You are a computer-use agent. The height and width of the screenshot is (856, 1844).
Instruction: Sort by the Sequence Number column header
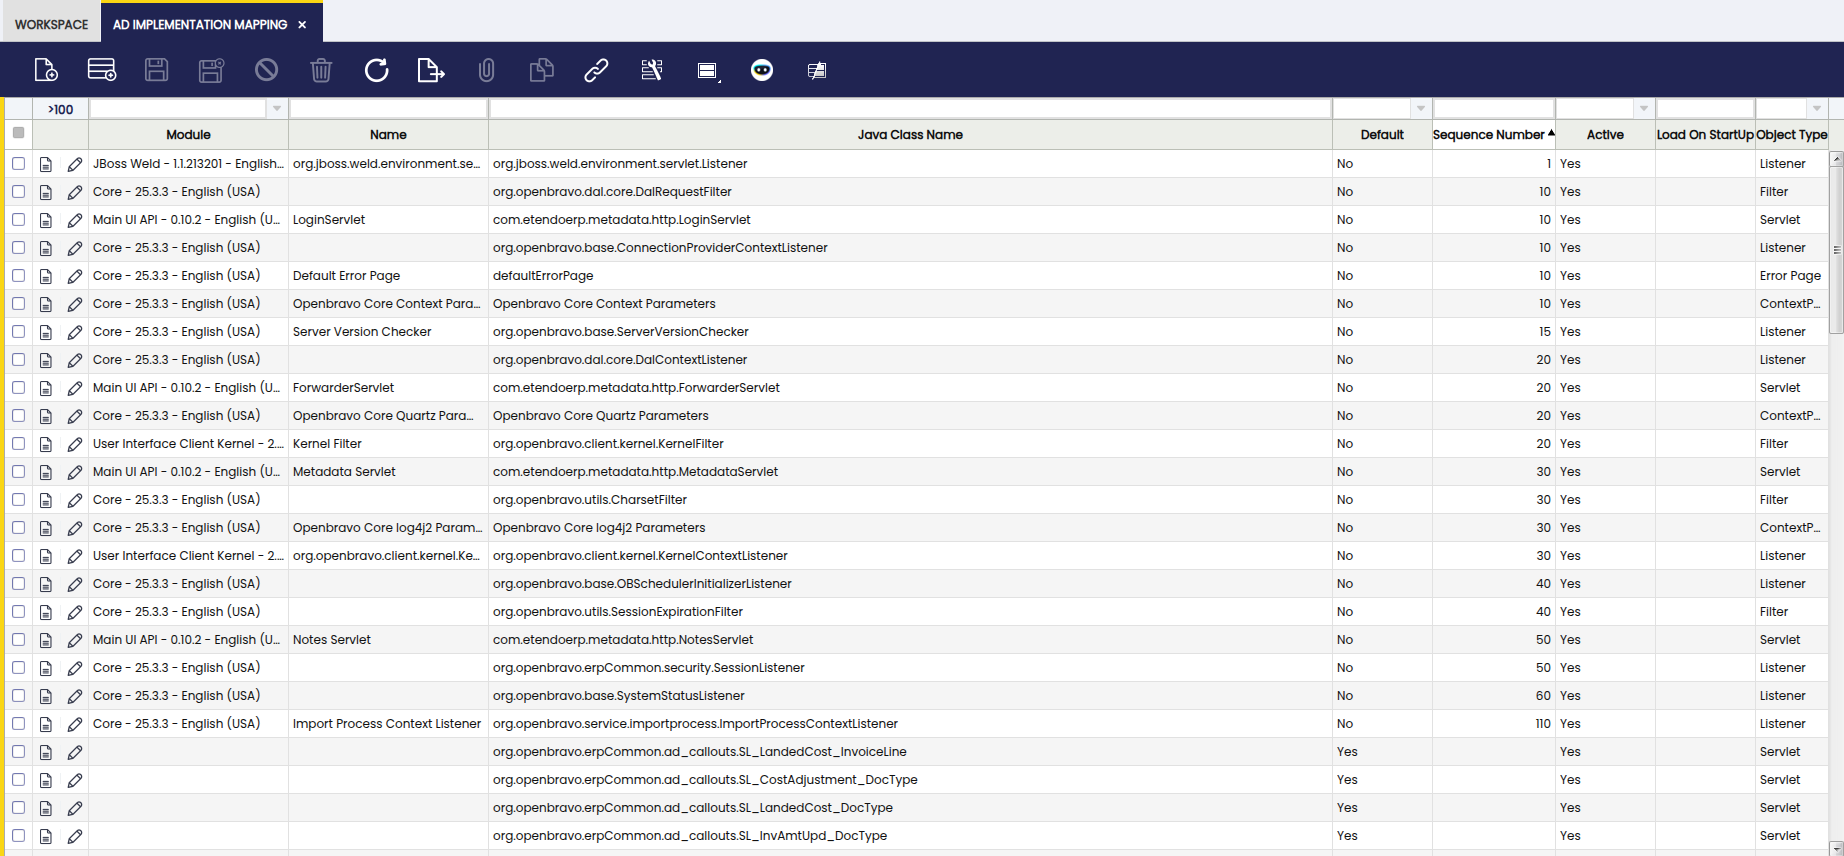pyautogui.click(x=1490, y=135)
